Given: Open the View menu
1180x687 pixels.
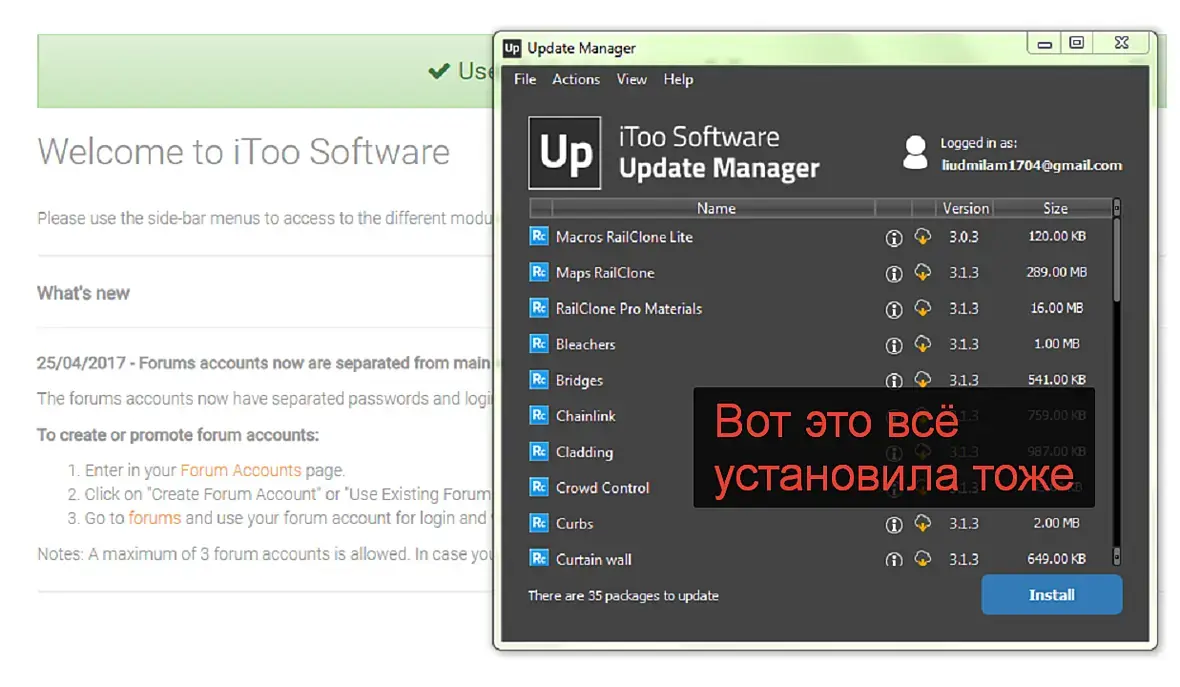Looking at the screenshot, I should pos(631,79).
